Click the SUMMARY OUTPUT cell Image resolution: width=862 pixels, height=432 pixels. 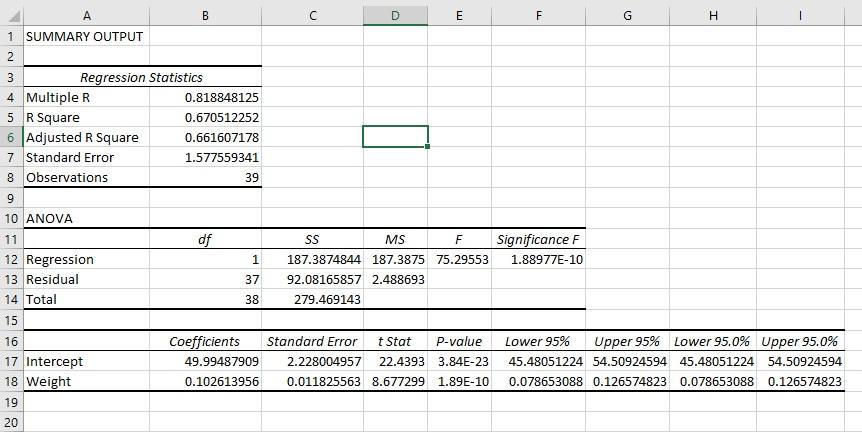point(86,36)
